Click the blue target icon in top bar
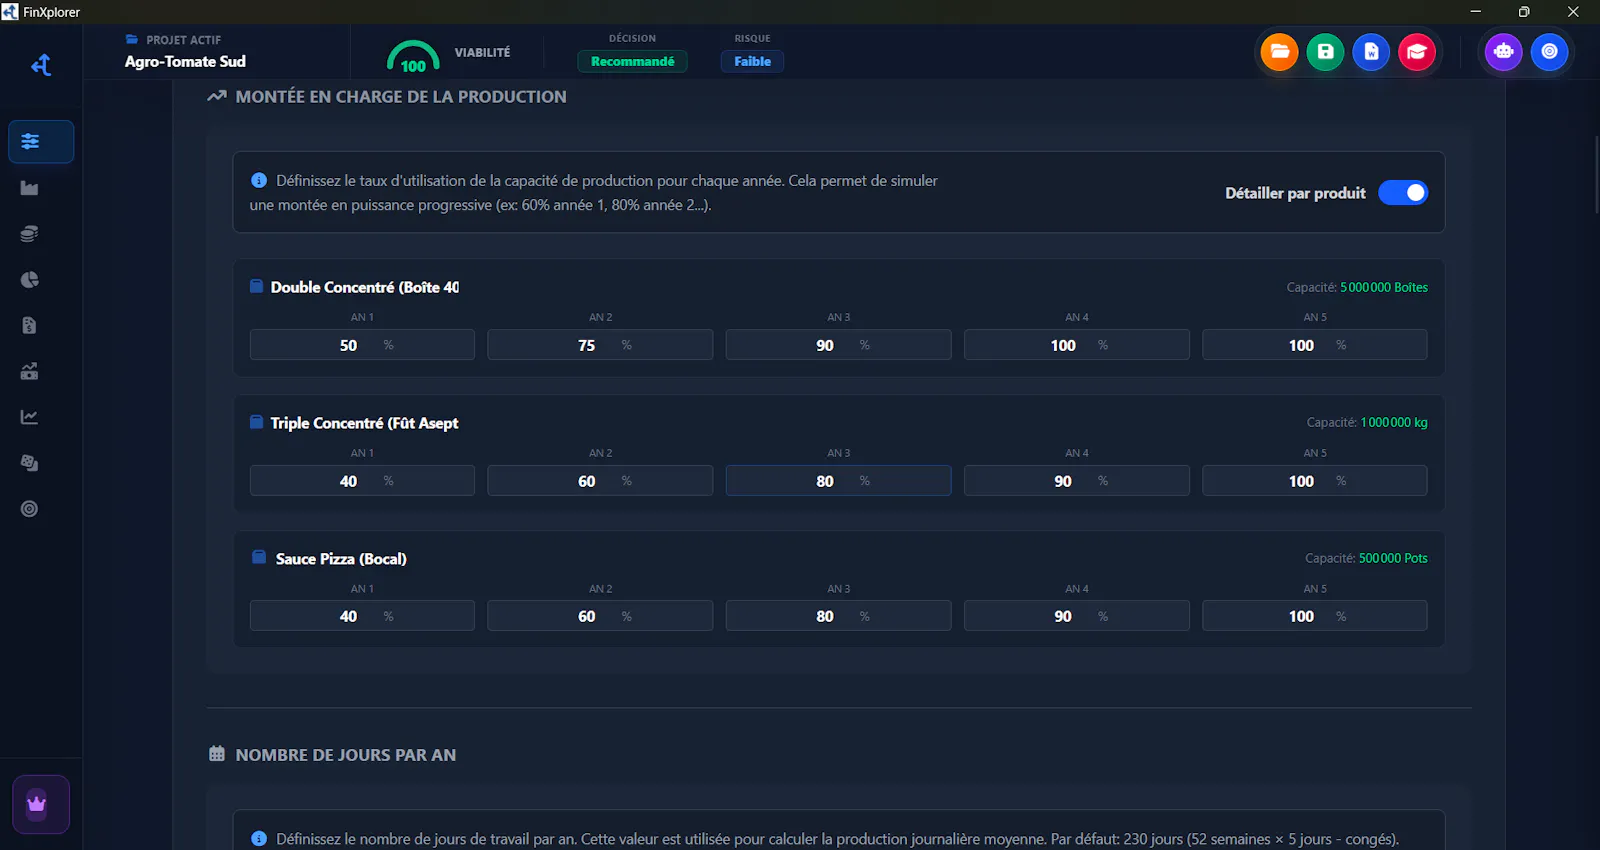The height and width of the screenshot is (850, 1600). (1549, 52)
